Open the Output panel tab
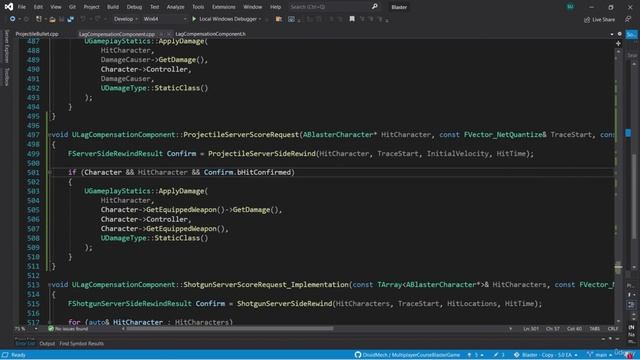This screenshot has height=360, width=640. click(47, 343)
